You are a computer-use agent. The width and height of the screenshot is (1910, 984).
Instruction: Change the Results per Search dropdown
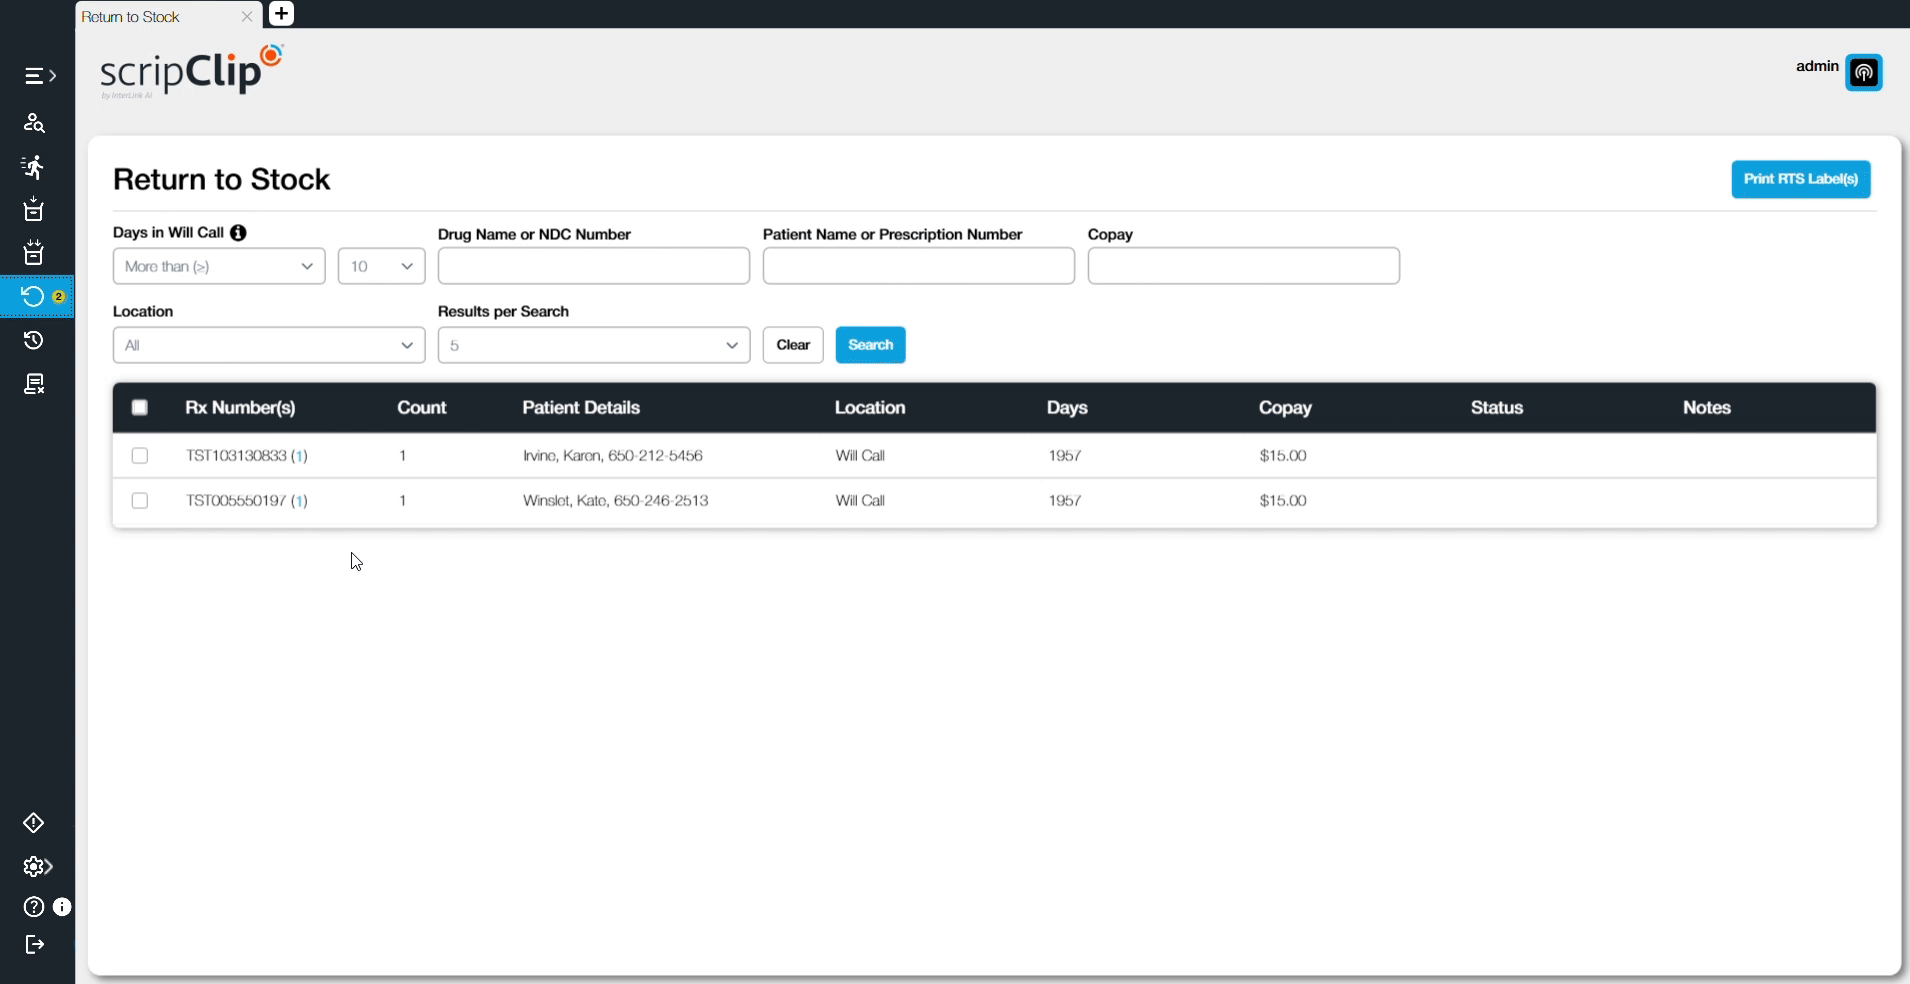(593, 344)
